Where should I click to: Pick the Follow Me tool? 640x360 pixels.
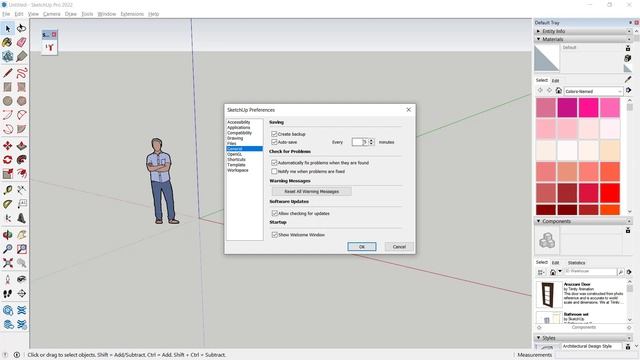tap(21, 160)
